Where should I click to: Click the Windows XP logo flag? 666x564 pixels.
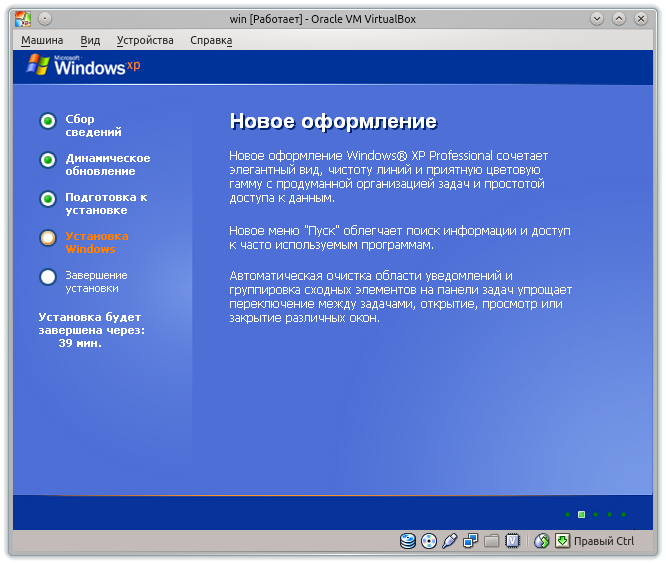tap(38, 65)
